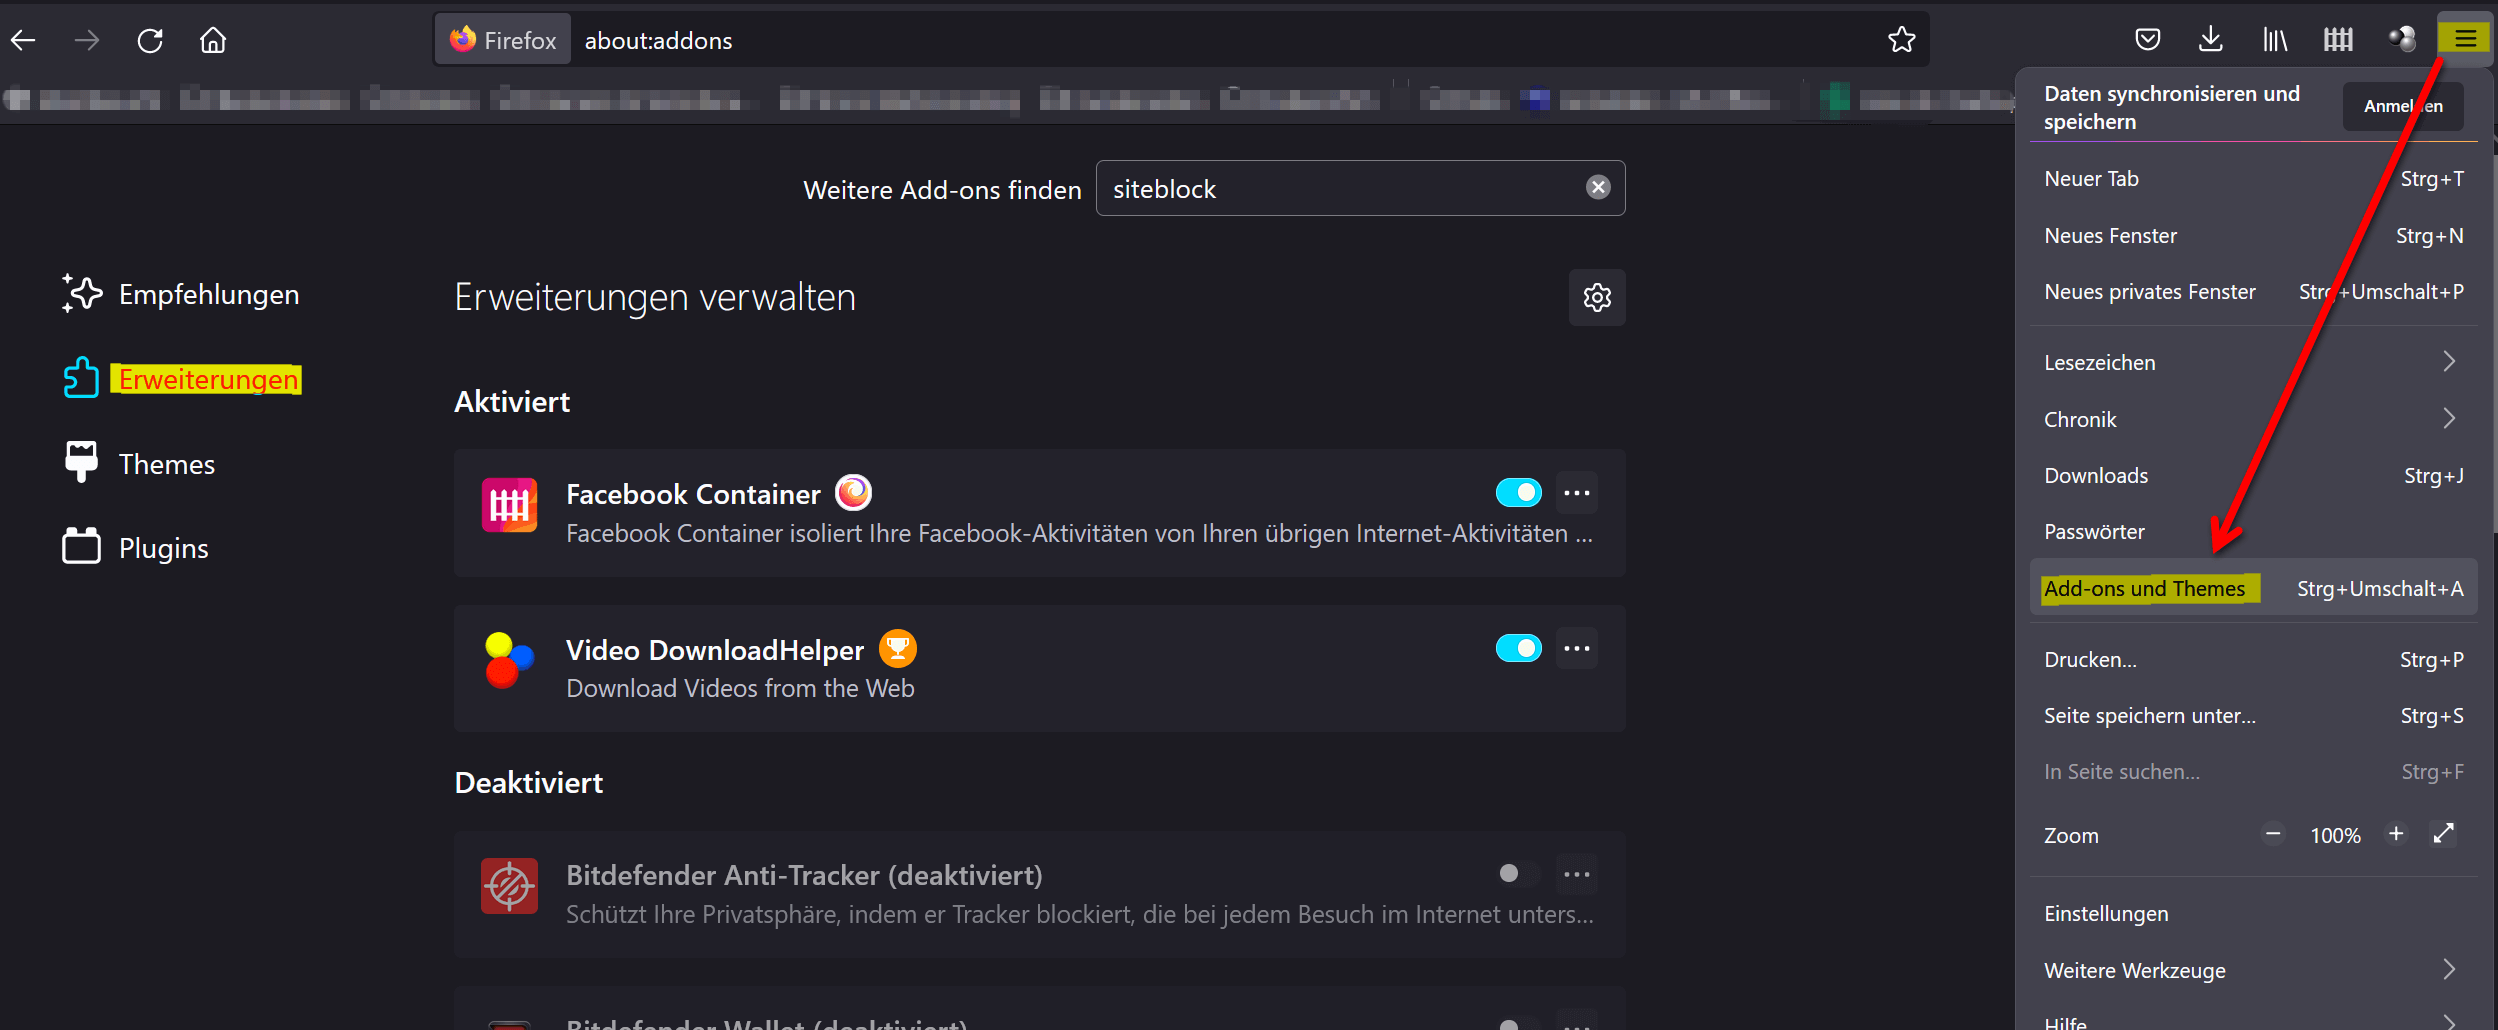Open Neues privates Fenster
This screenshot has width=2498, height=1030.
2254,292
